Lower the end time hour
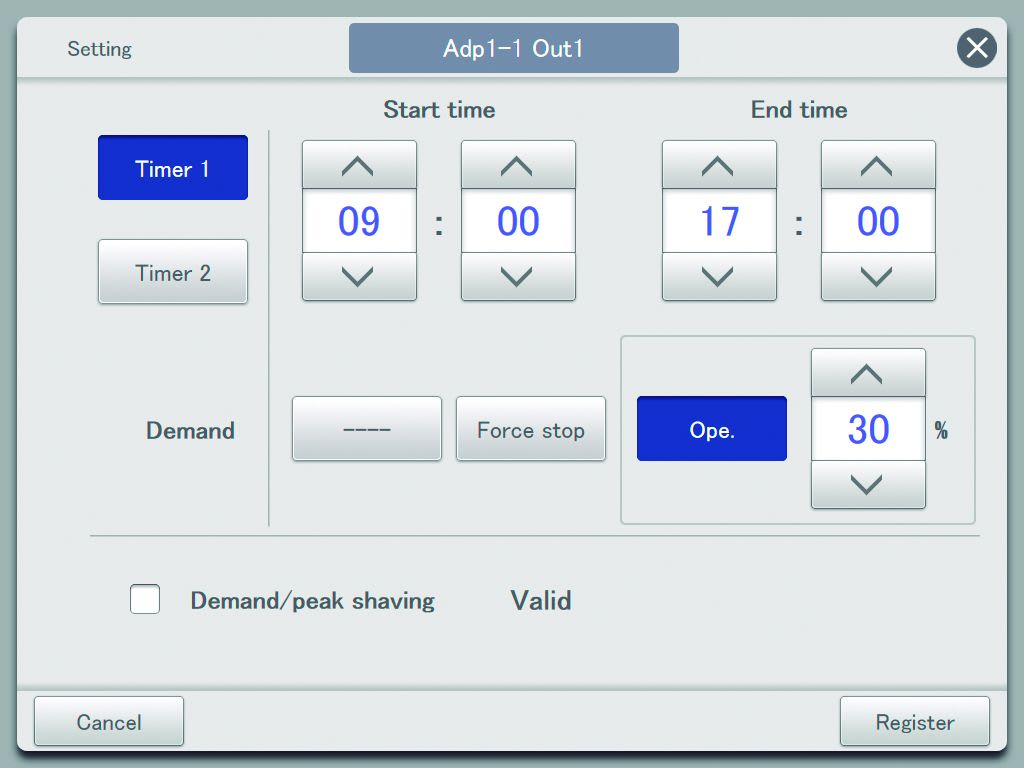 [719, 276]
